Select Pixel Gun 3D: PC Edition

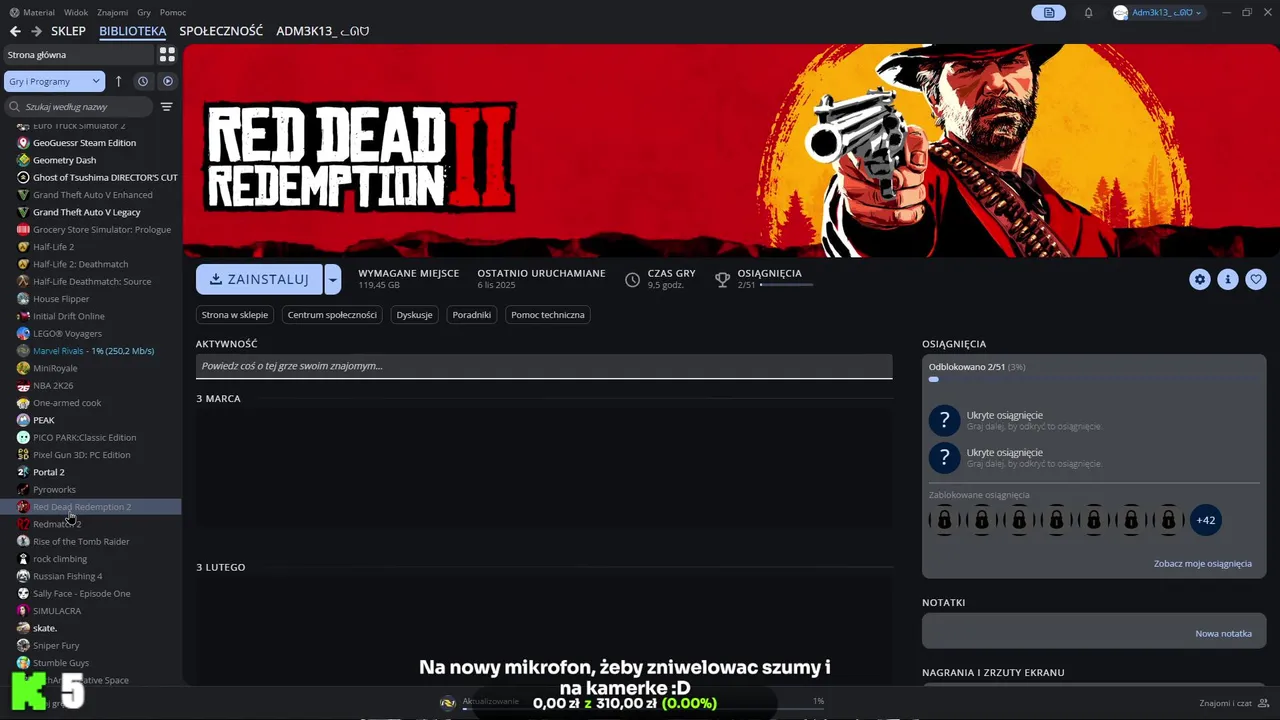point(91,455)
